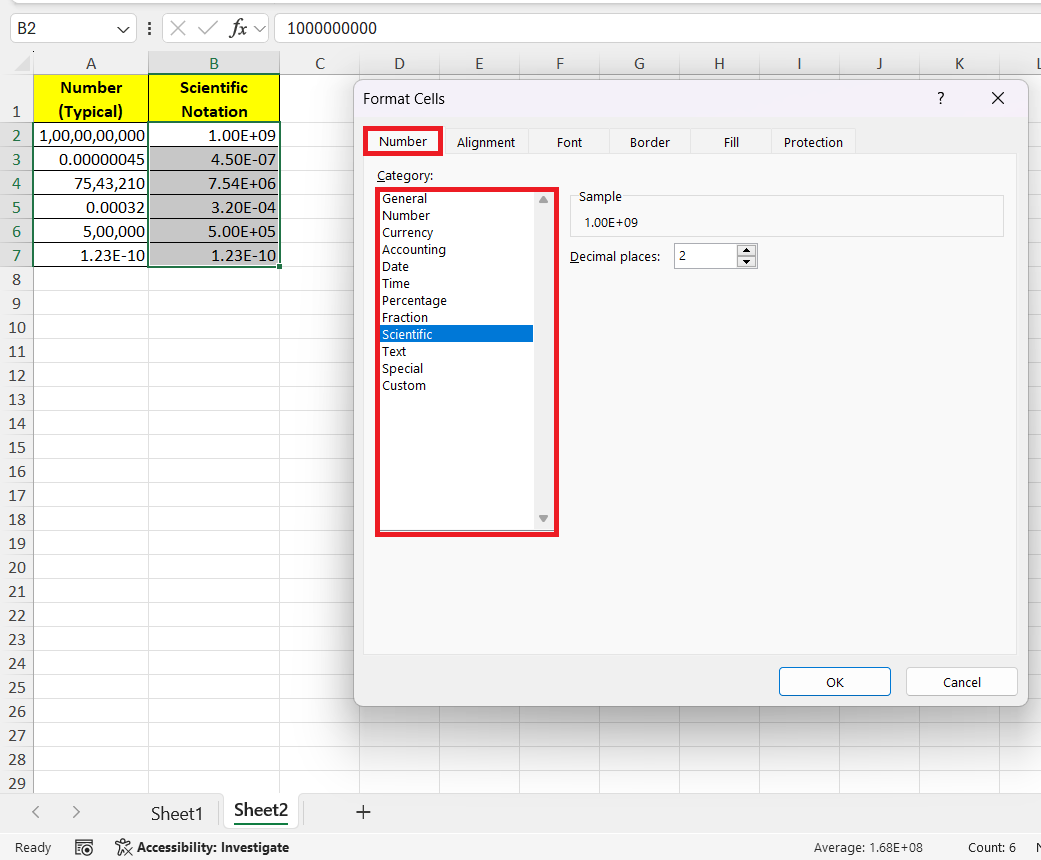Select row 8 header
This screenshot has height=860, width=1041.
point(17,280)
